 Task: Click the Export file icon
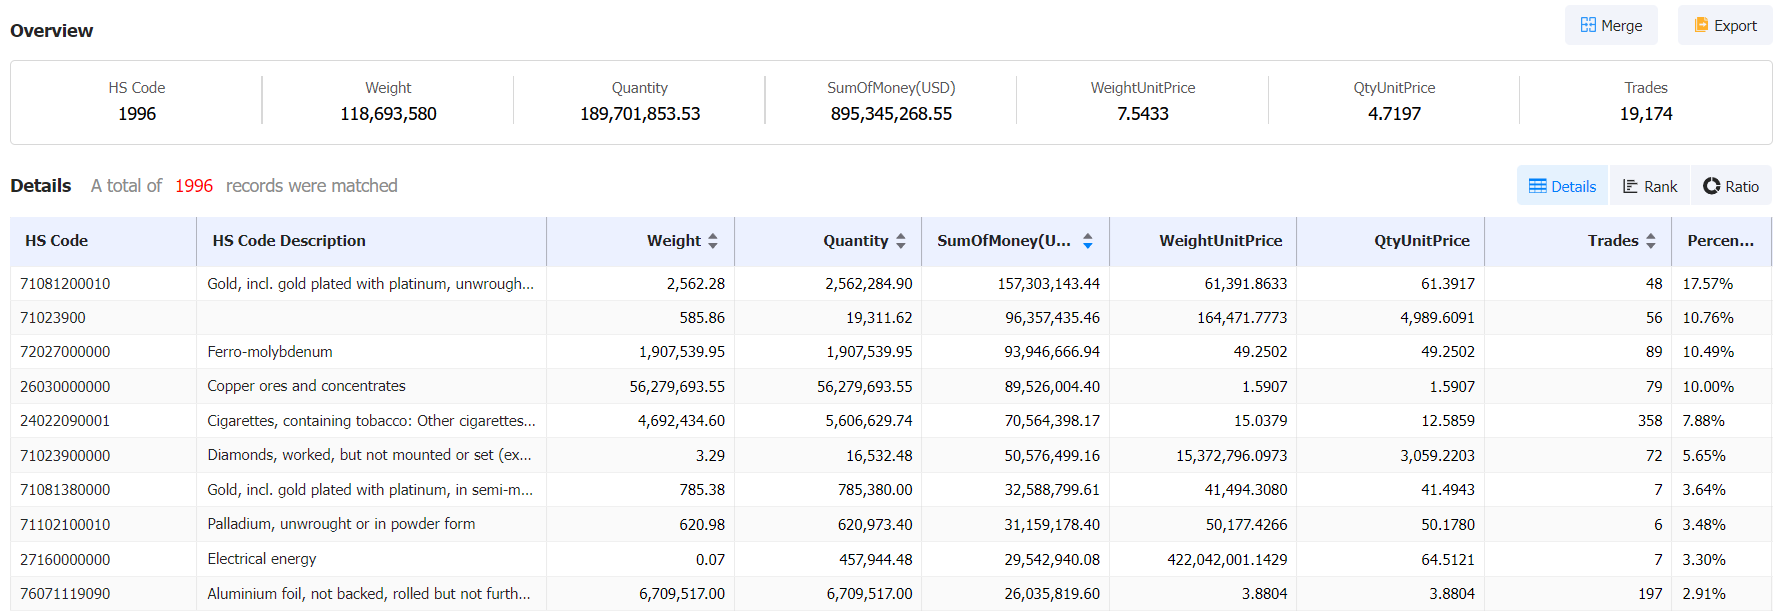[1701, 25]
